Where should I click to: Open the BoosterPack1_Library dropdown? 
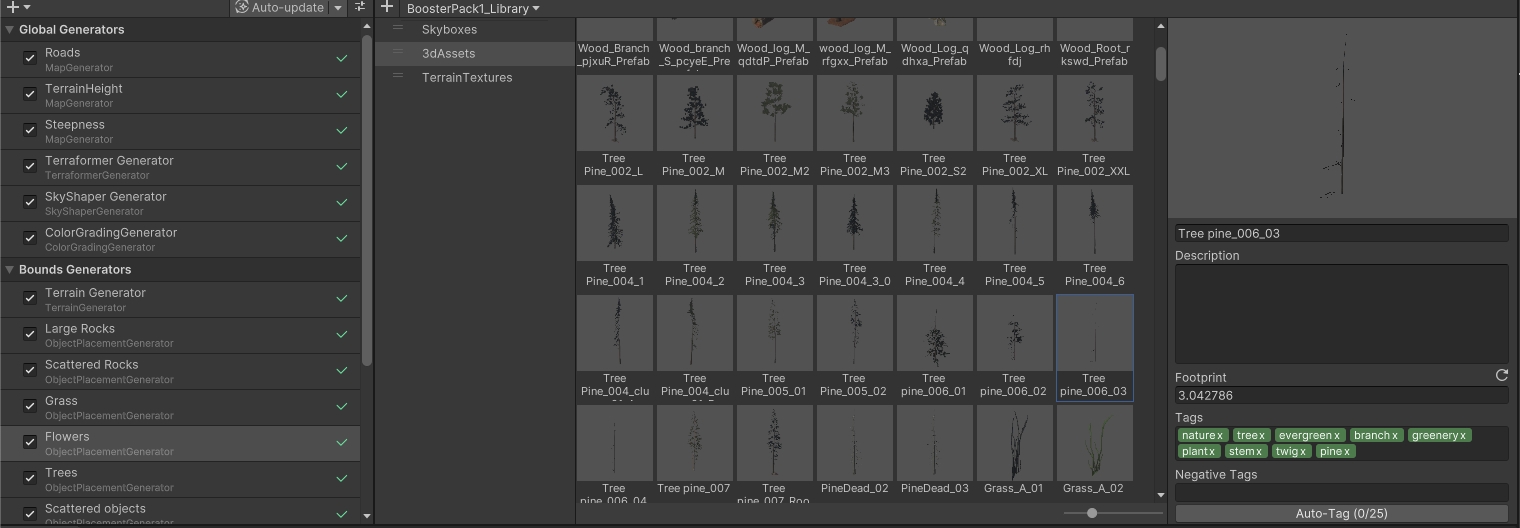pos(473,8)
